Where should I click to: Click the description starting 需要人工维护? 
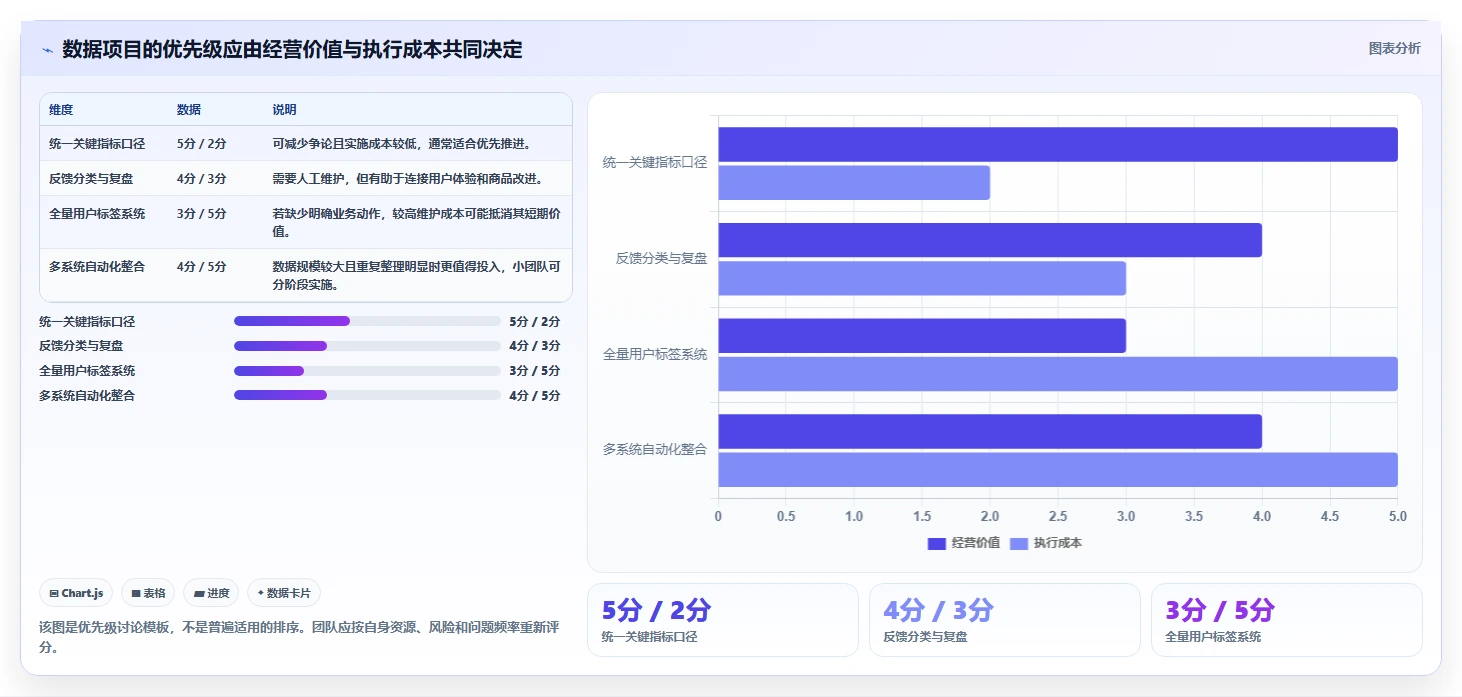408,179
